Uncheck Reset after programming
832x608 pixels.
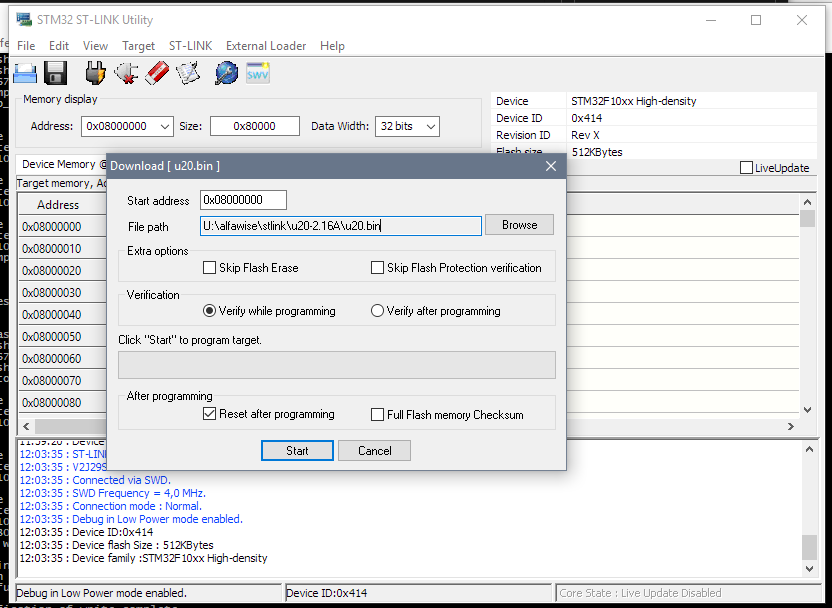pos(210,414)
